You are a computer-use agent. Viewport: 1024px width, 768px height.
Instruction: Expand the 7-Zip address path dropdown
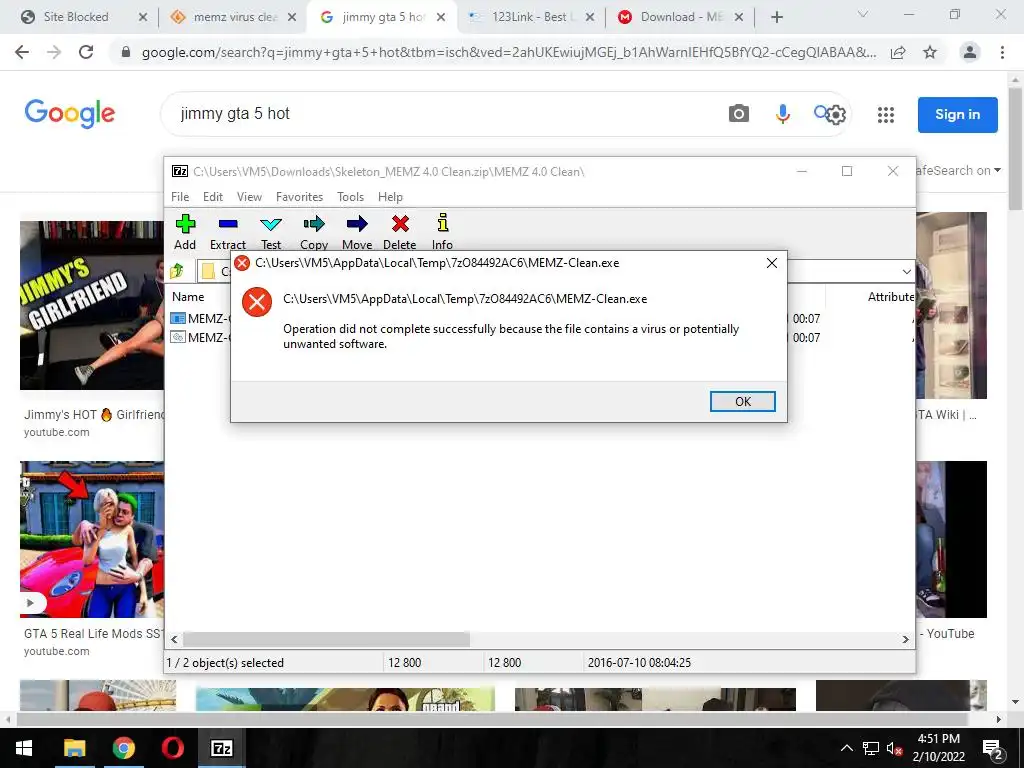pos(906,271)
